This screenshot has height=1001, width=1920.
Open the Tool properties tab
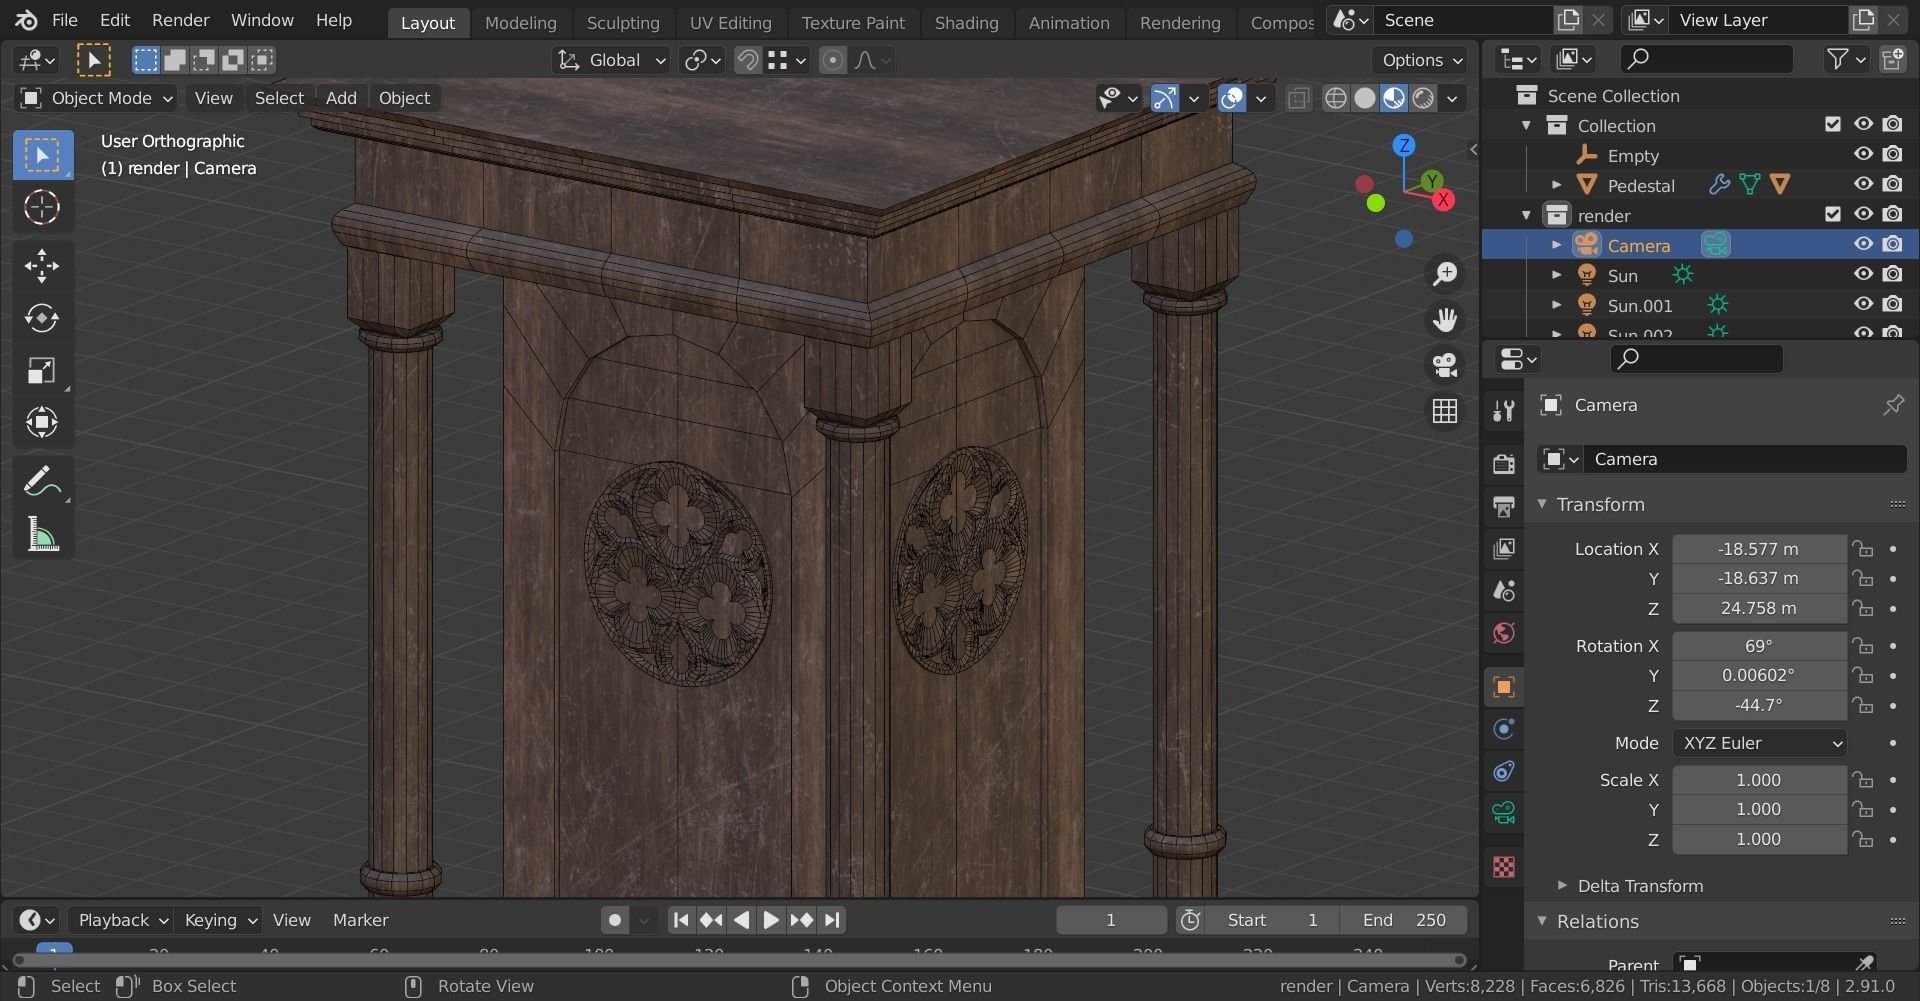pos(1504,411)
